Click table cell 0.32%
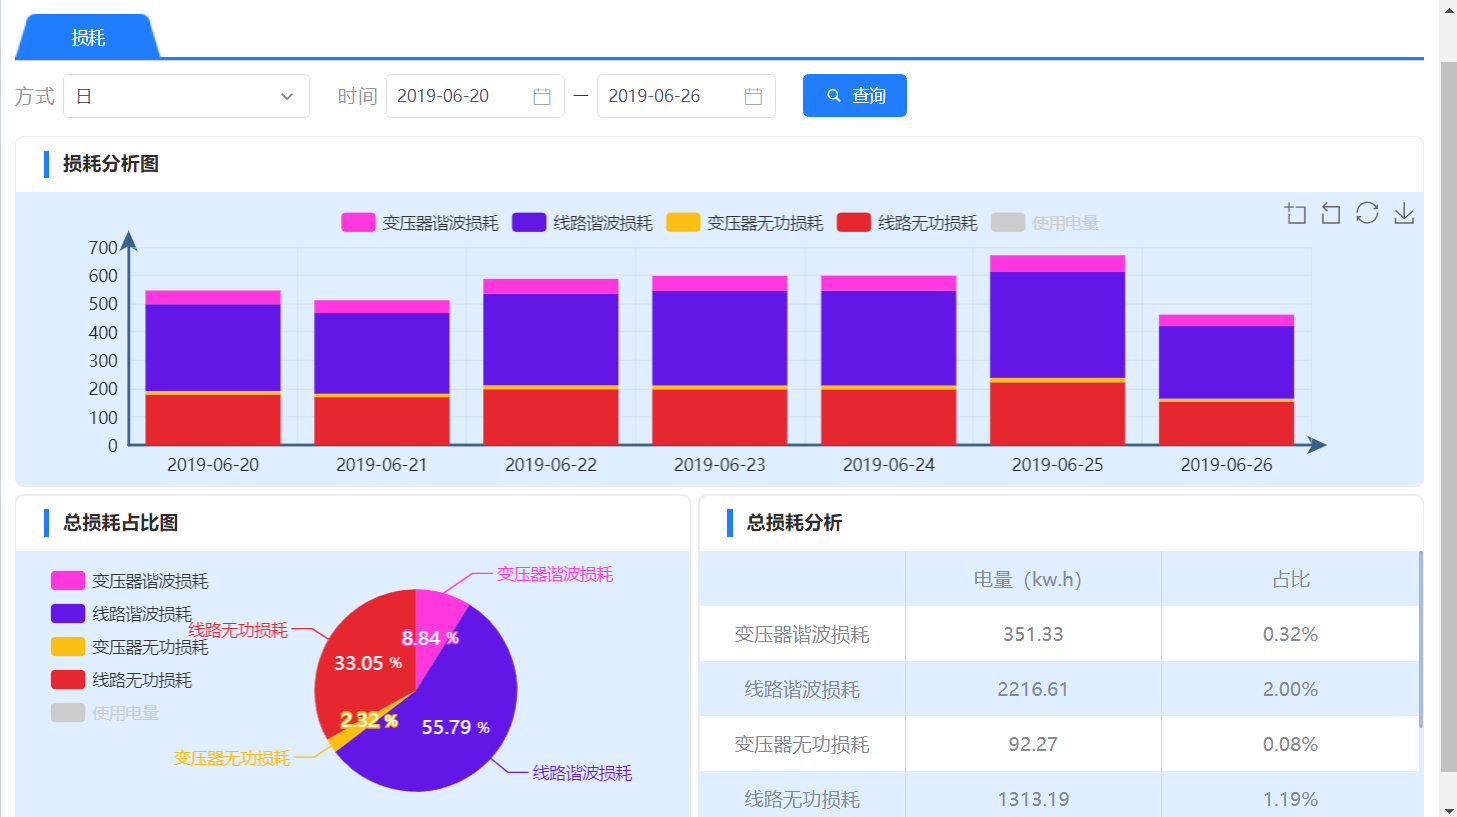 pos(1290,635)
